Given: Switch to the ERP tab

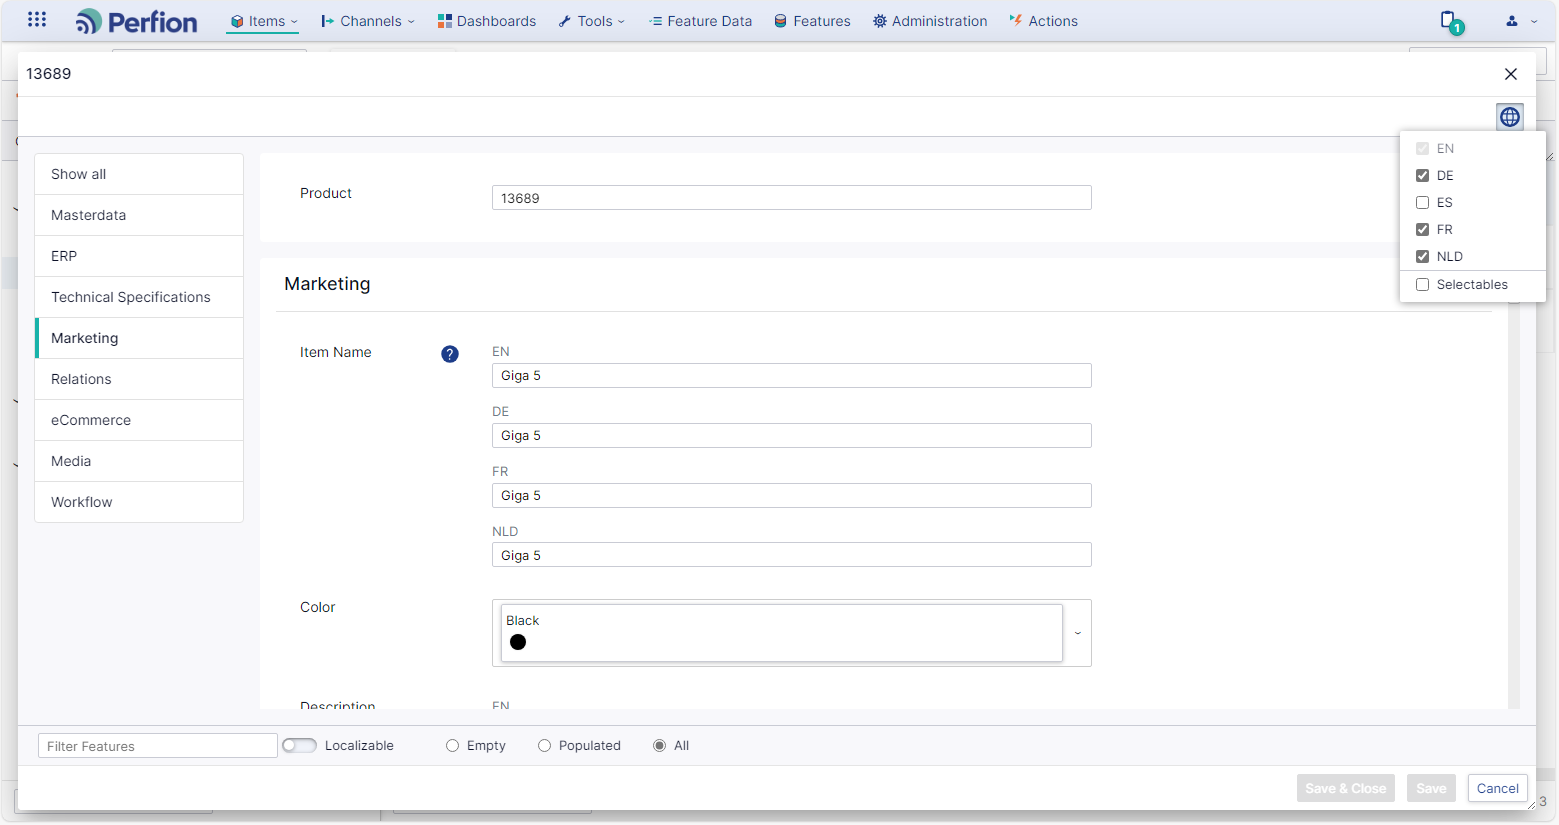Looking at the screenshot, I should (139, 256).
